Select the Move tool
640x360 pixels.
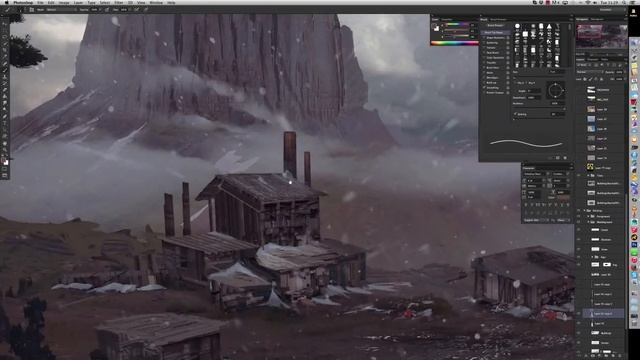5,24
